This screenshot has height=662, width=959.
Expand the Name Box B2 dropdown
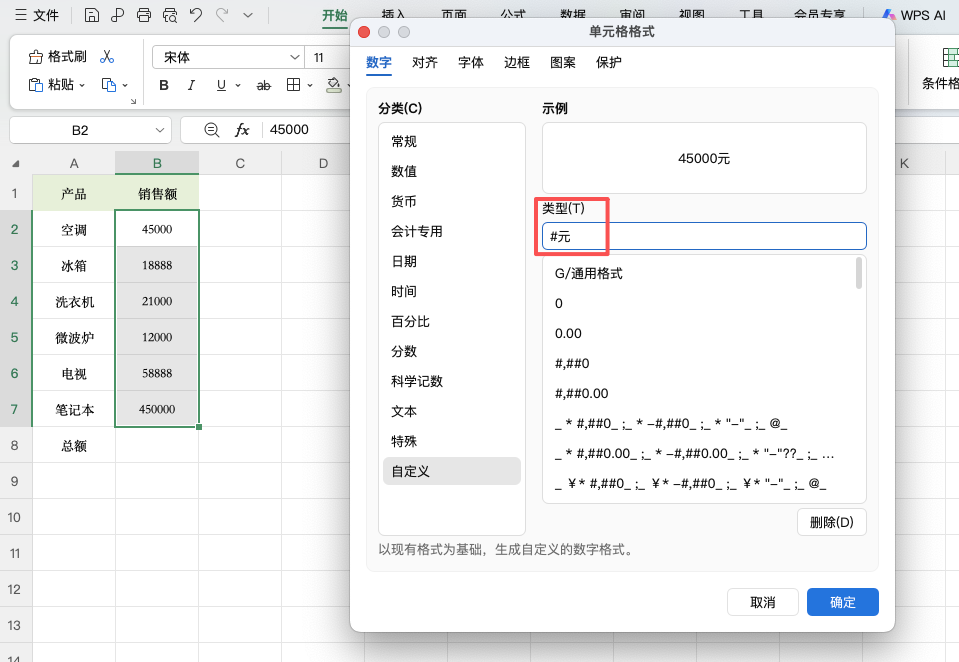[x=160, y=130]
